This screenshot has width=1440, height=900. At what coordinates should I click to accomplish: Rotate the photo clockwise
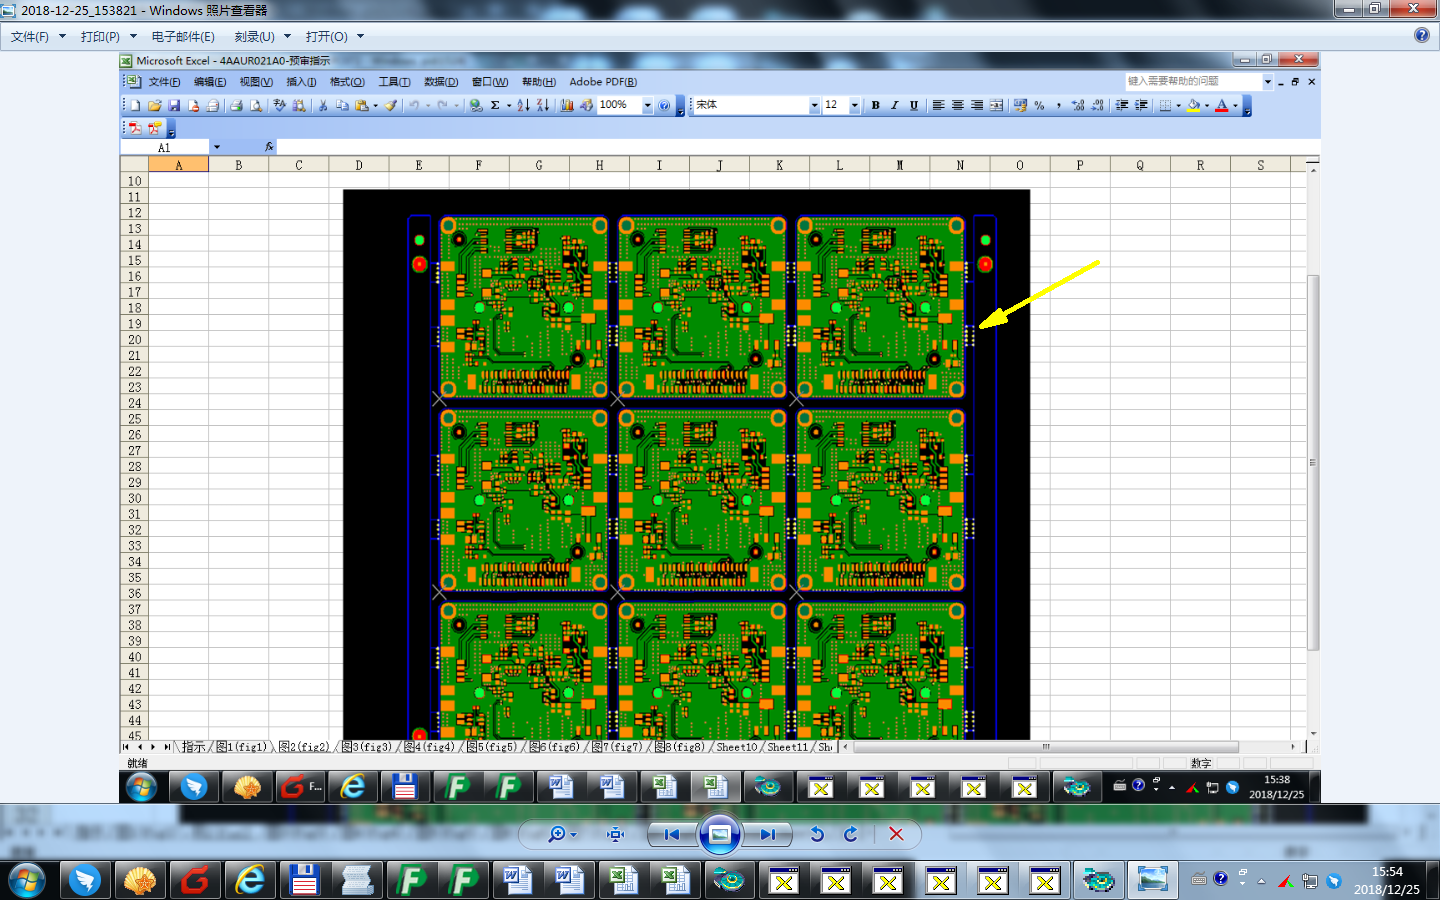click(851, 834)
